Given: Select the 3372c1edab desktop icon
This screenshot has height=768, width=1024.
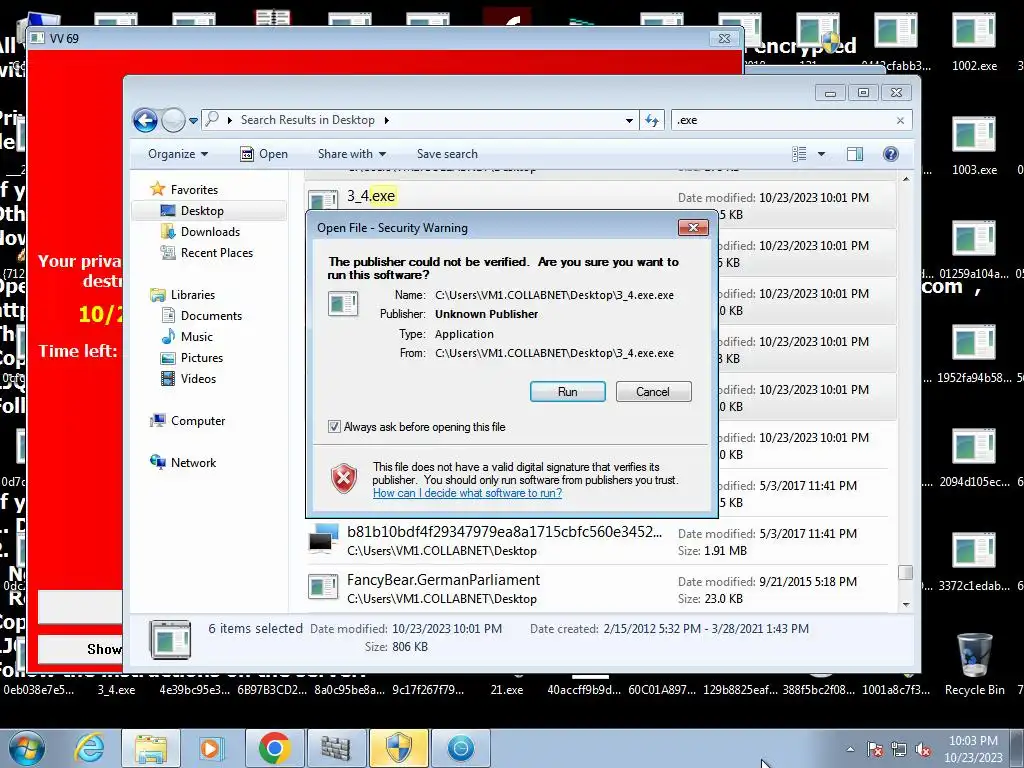Looking at the screenshot, I should pyautogui.click(x=974, y=562).
